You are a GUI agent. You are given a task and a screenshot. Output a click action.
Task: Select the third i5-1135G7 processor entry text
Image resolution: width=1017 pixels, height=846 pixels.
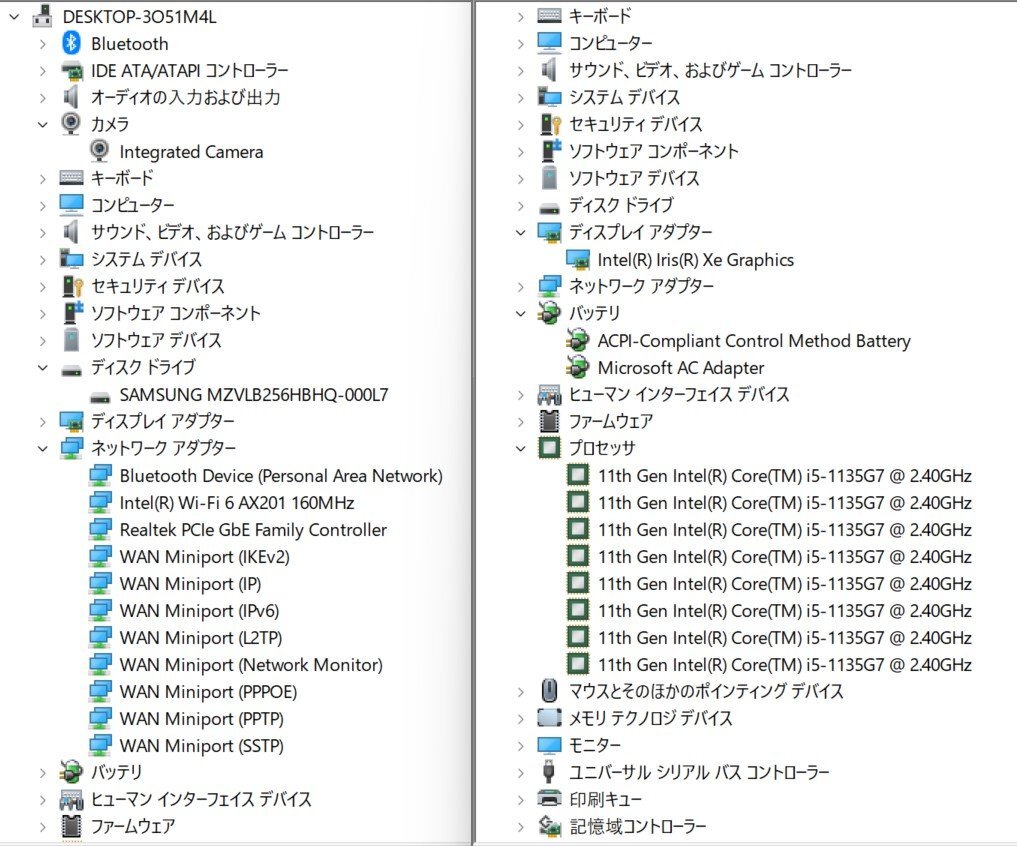coord(784,530)
